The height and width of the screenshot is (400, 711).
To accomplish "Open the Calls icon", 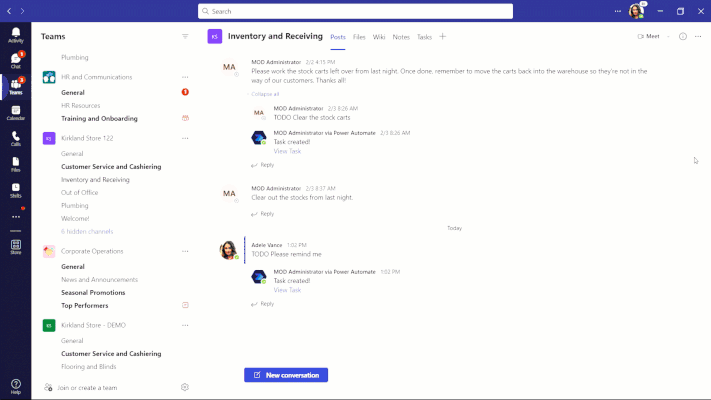I will pos(15,138).
